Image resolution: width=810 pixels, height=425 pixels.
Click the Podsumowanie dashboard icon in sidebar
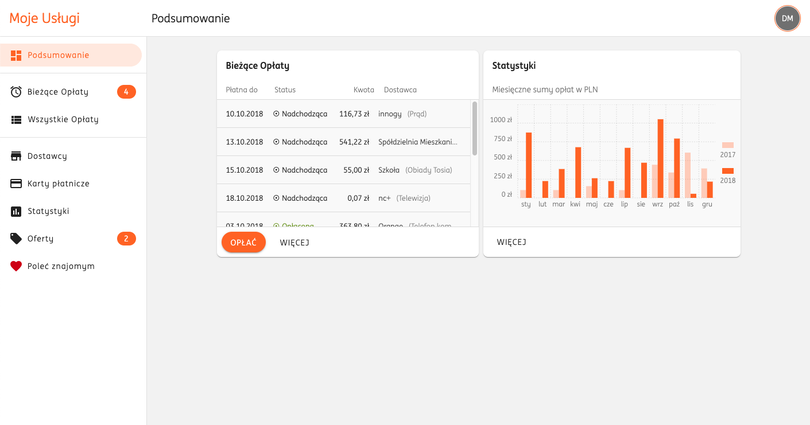point(16,55)
